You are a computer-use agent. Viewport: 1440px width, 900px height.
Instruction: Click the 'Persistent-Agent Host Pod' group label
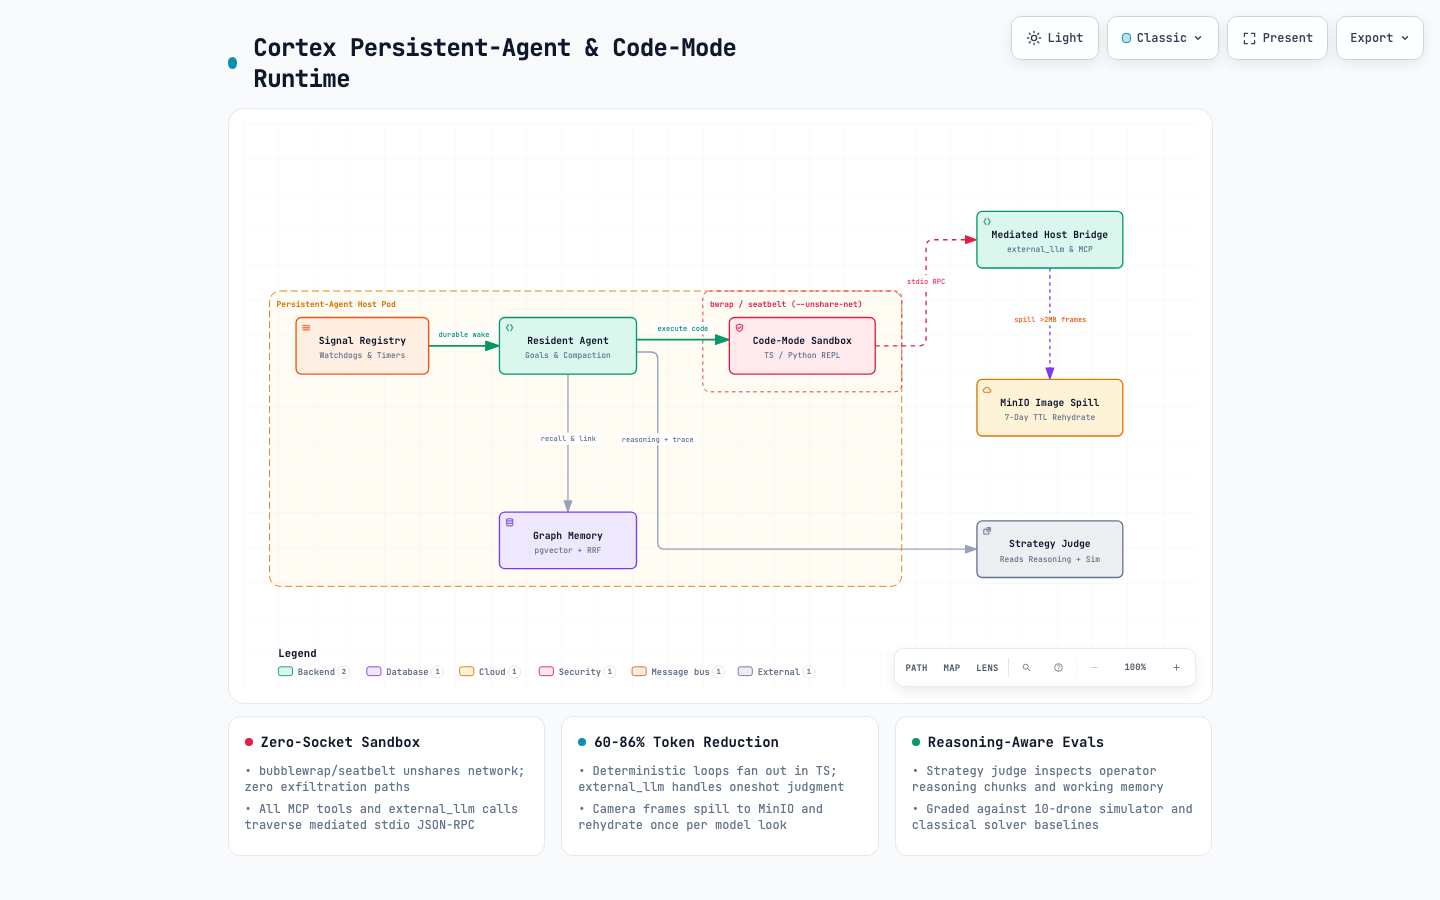pyautogui.click(x=336, y=304)
